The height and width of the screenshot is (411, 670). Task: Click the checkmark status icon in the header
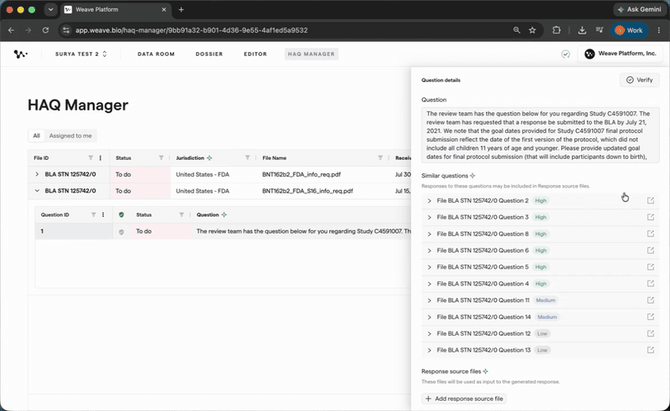565,54
